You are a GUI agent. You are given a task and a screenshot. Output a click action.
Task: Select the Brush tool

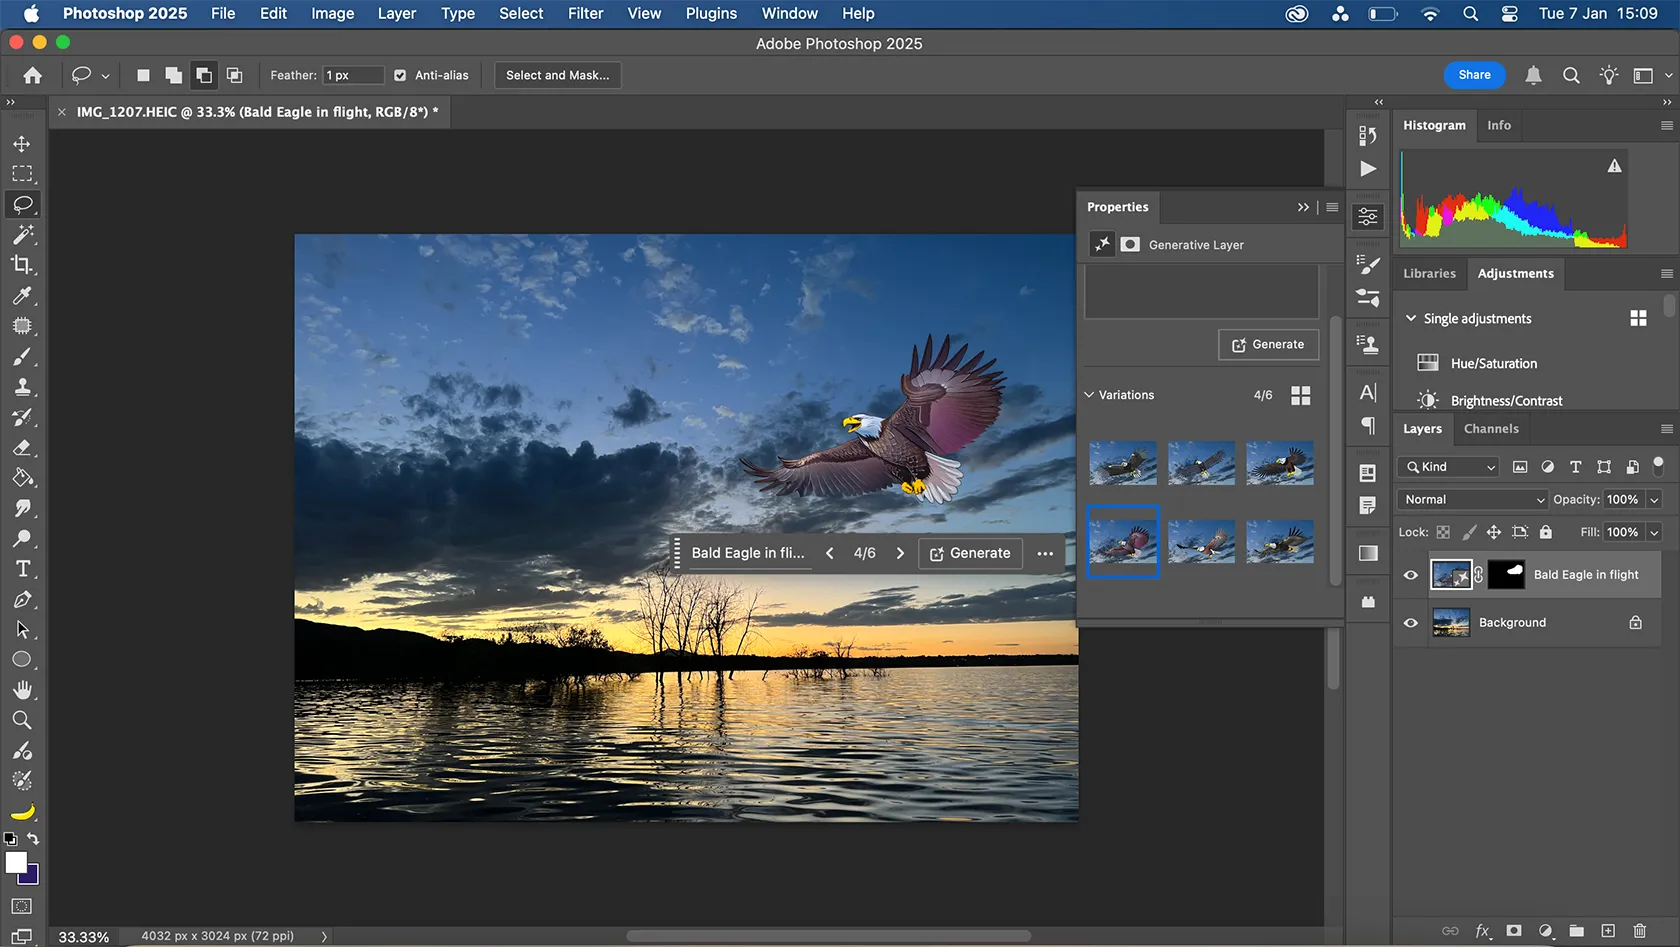coord(23,357)
